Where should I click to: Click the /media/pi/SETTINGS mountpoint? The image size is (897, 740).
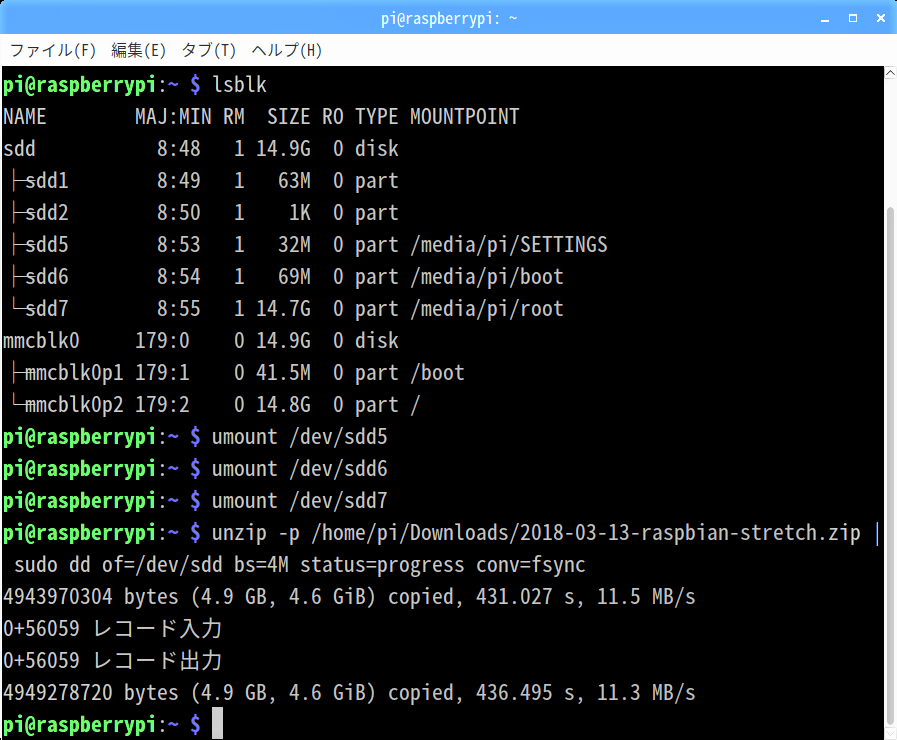pos(509,245)
